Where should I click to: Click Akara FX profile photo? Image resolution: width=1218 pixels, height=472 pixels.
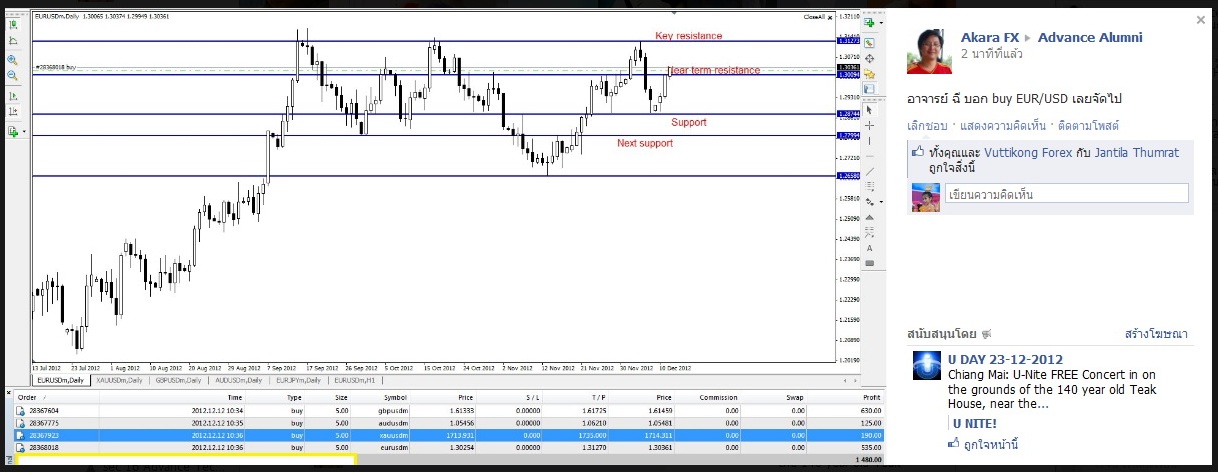click(x=929, y=49)
